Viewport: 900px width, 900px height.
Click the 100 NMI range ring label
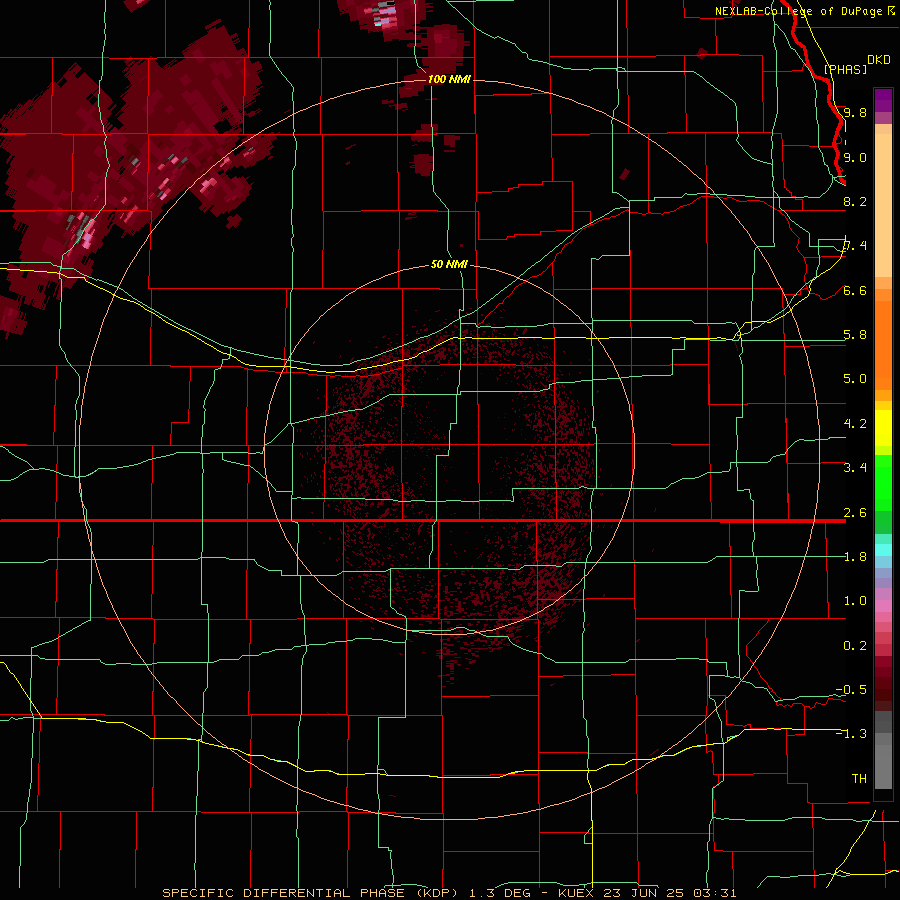click(449, 79)
